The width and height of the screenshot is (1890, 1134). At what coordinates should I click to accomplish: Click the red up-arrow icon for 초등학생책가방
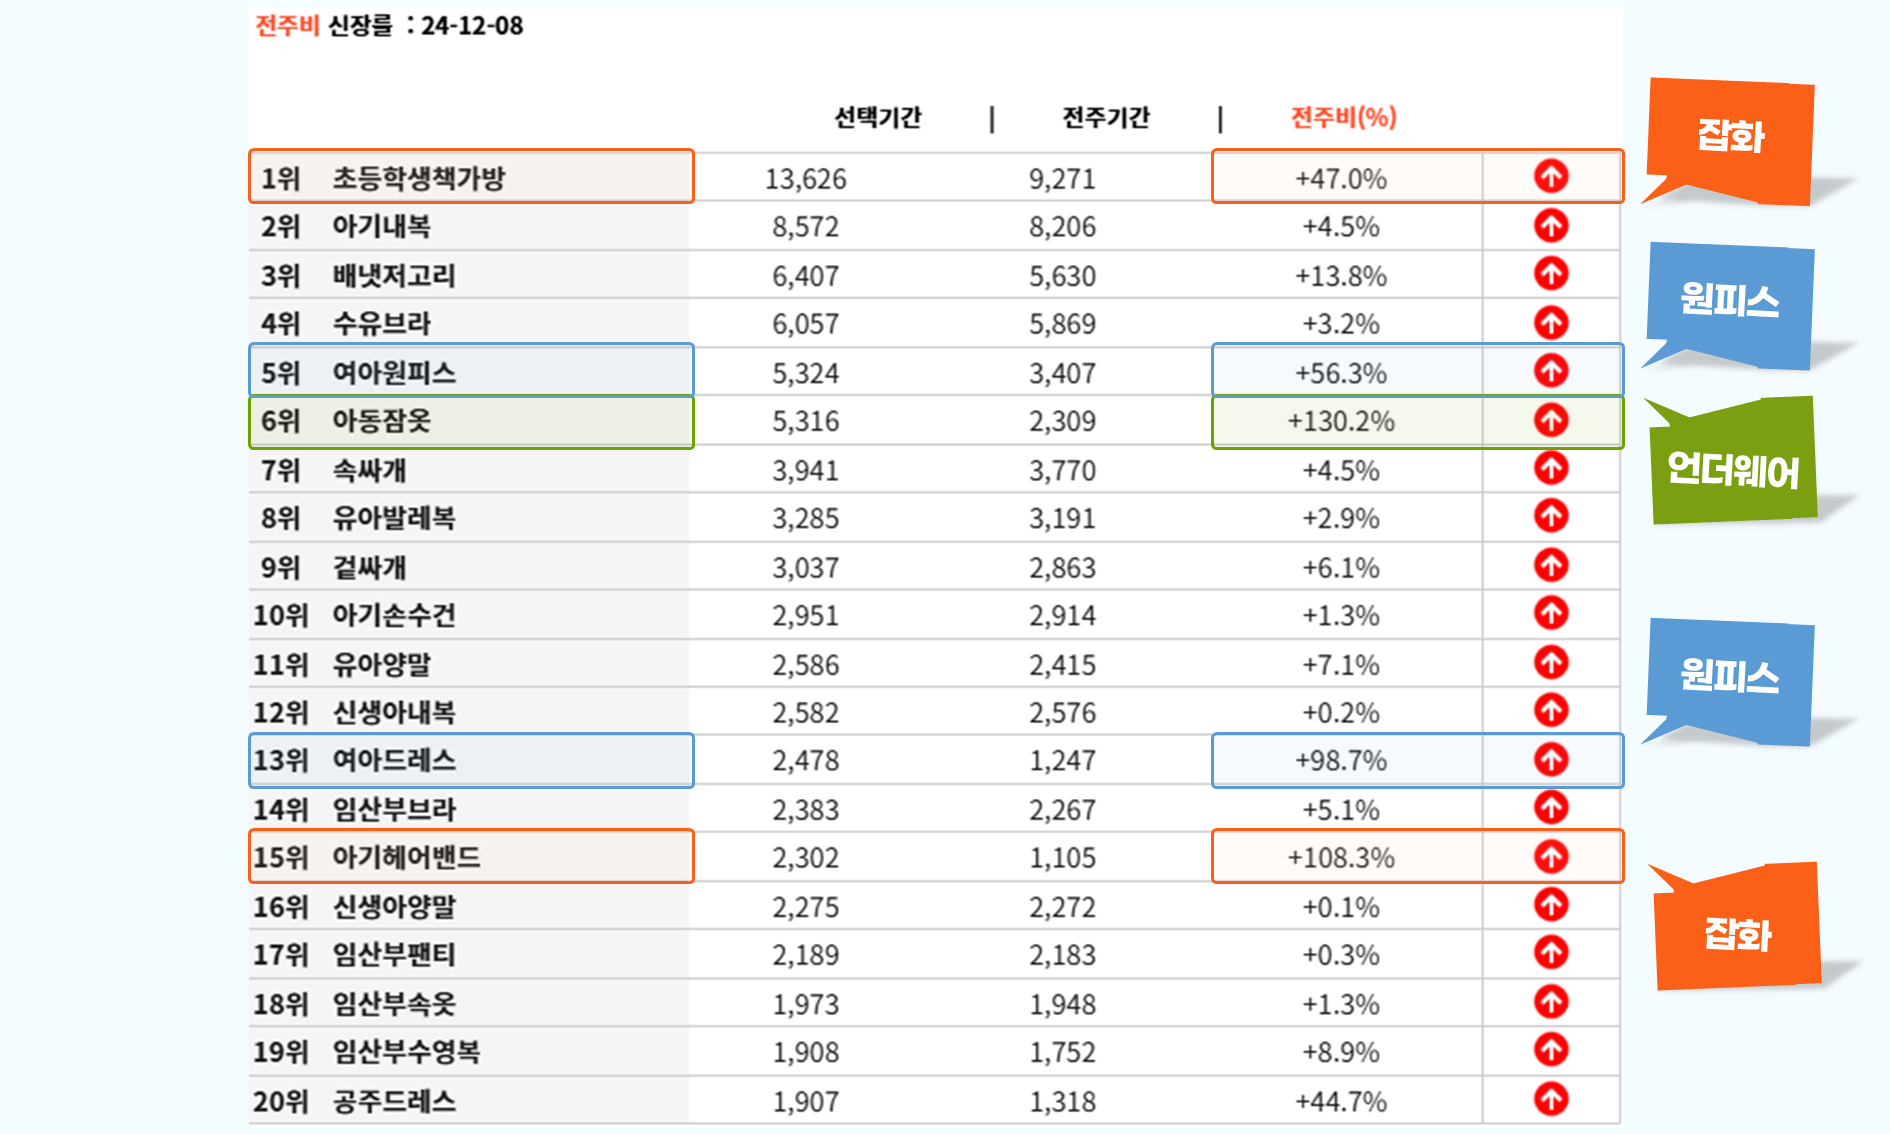click(1551, 177)
